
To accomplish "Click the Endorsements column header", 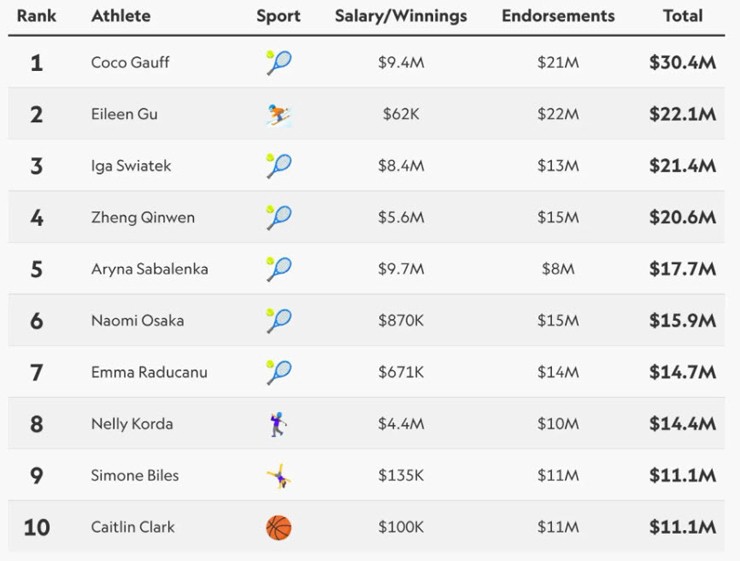I will [557, 16].
